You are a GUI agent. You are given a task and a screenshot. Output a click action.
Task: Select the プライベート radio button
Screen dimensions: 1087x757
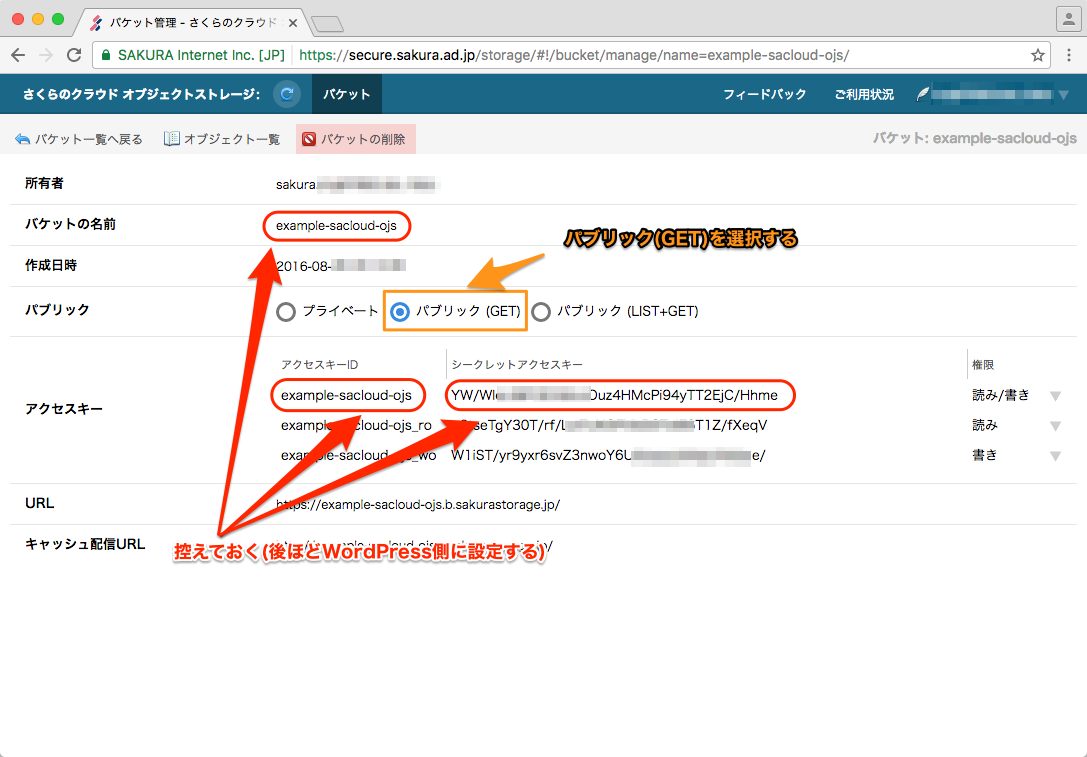pyautogui.click(x=286, y=312)
